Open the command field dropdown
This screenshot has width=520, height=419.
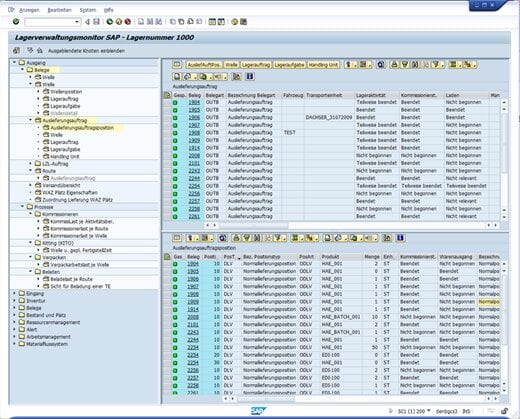(x=77, y=22)
